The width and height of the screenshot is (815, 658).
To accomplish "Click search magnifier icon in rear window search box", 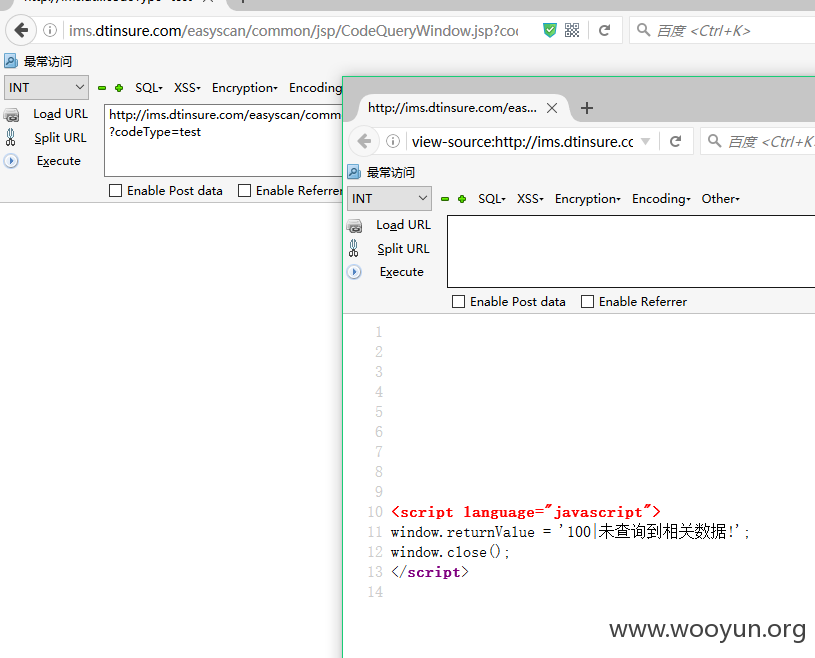I will (x=643, y=30).
